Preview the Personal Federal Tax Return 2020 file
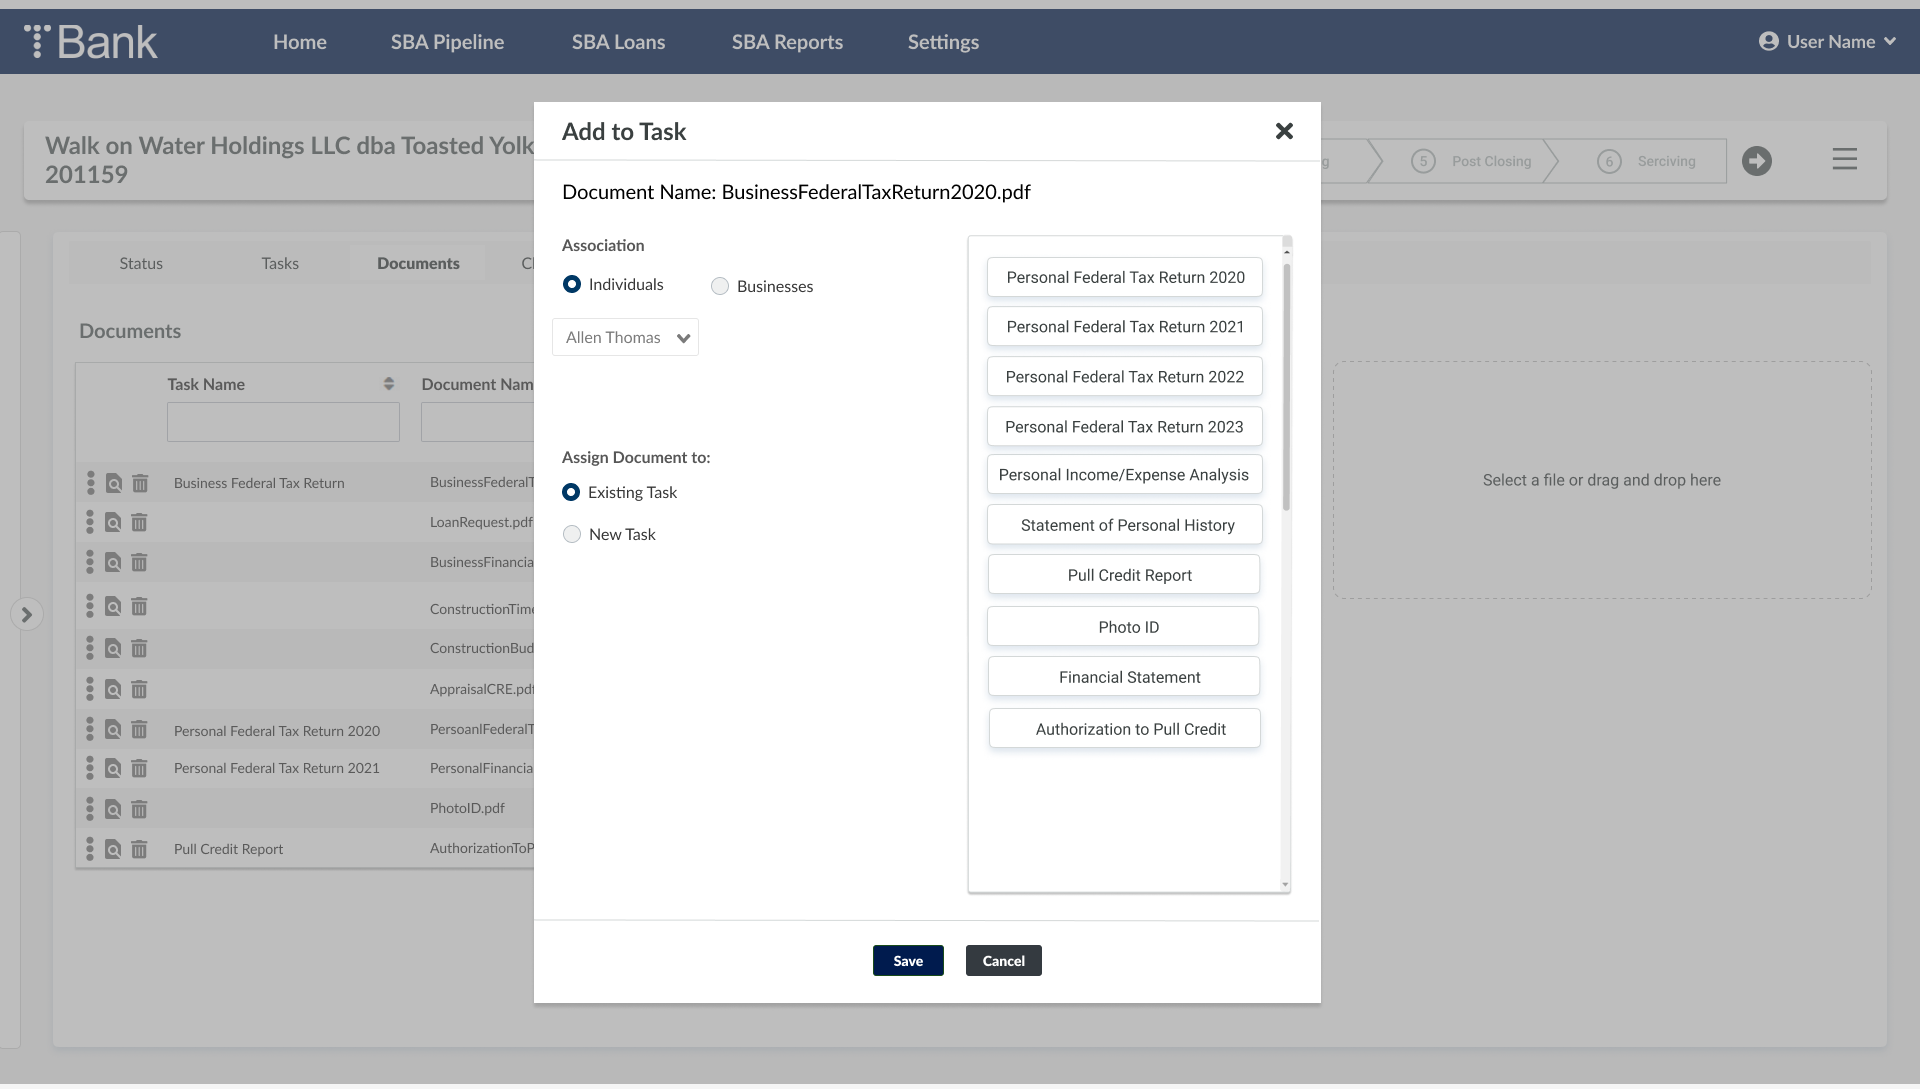This screenshot has width=1920, height=1089. (113, 731)
